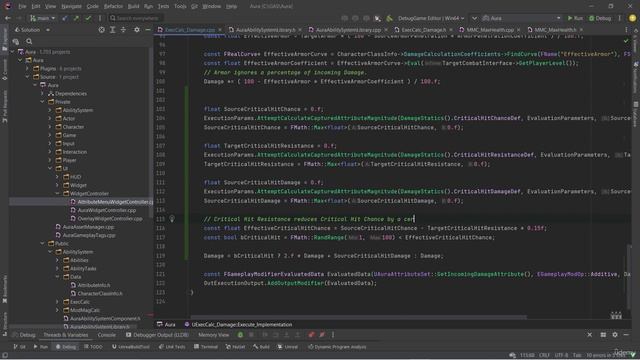The width and height of the screenshot is (640, 360).
Task: Open the Git menu
Action: [194, 6]
